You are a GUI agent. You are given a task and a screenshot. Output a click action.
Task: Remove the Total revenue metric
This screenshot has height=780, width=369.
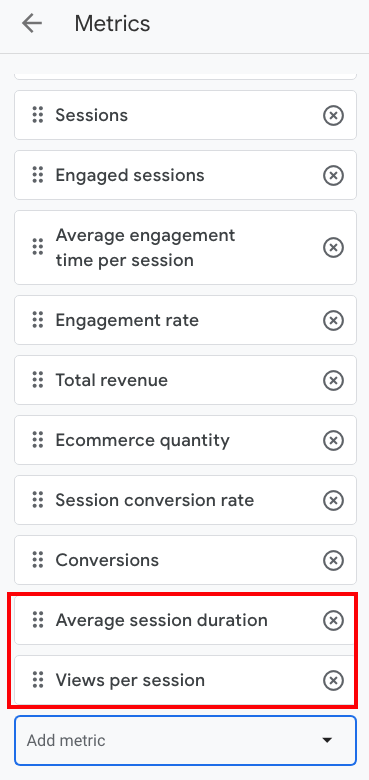pyautogui.click(x=333, y=381)
